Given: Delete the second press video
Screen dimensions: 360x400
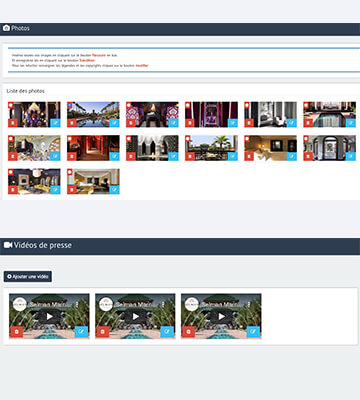Looking at the screenshot, I should 103,332.
